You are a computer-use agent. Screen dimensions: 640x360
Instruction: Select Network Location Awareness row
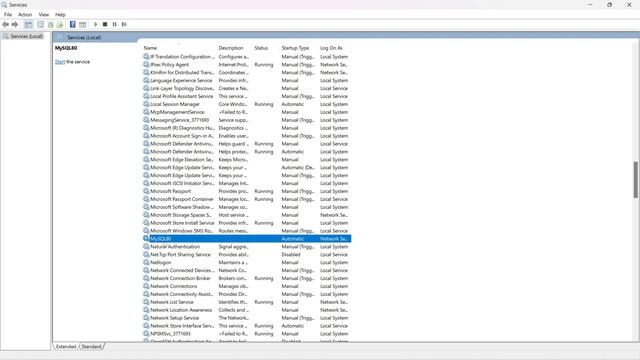pyautogui.click(x=247, y=310)
